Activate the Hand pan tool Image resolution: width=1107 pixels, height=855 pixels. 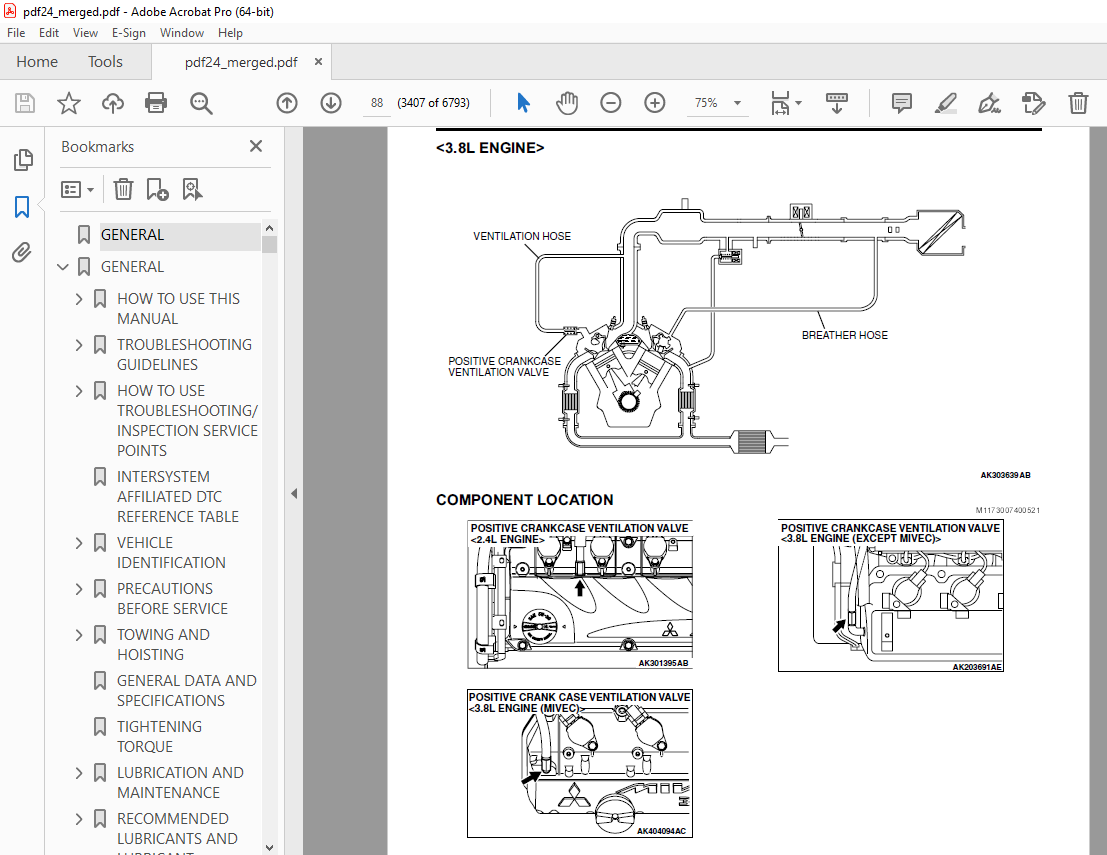tap(566, 103)
